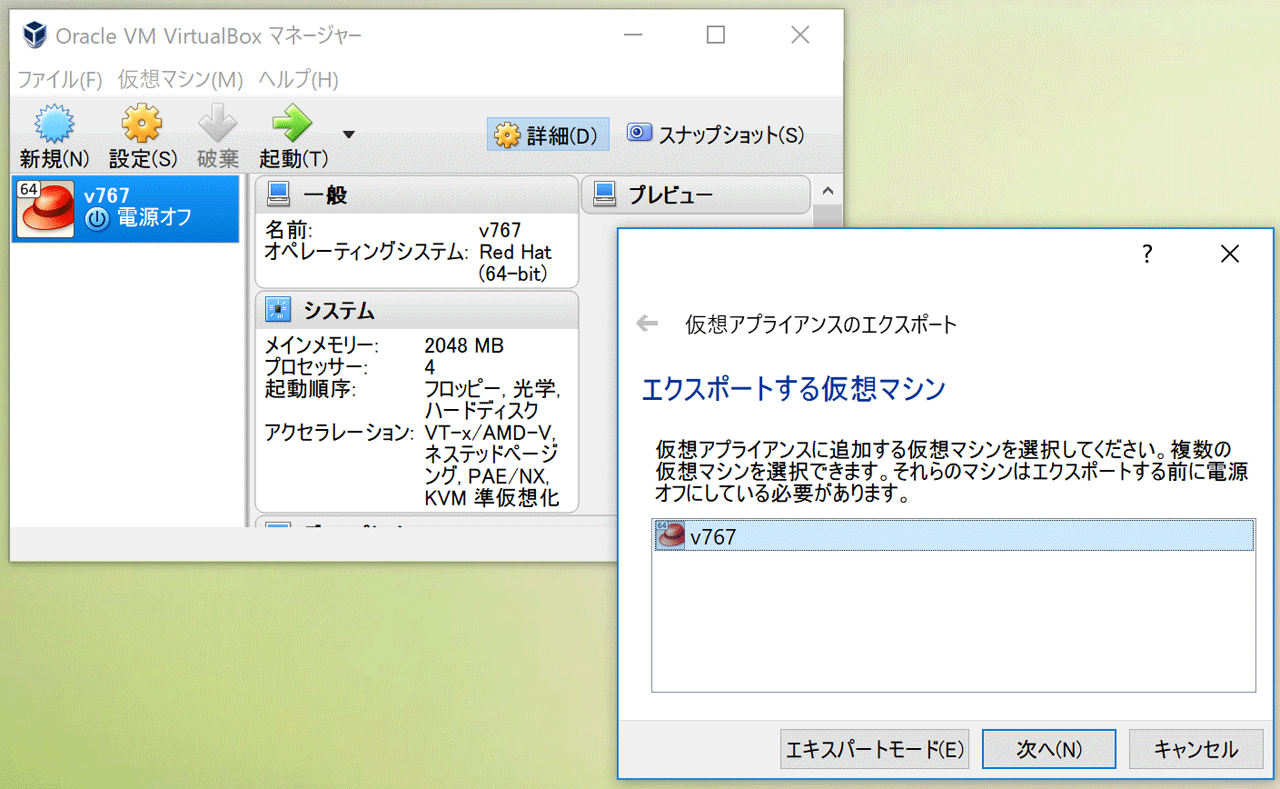Click the 一般 monitor icon
The width and height of the screenshot is (1280, 789).
(278, 194)
